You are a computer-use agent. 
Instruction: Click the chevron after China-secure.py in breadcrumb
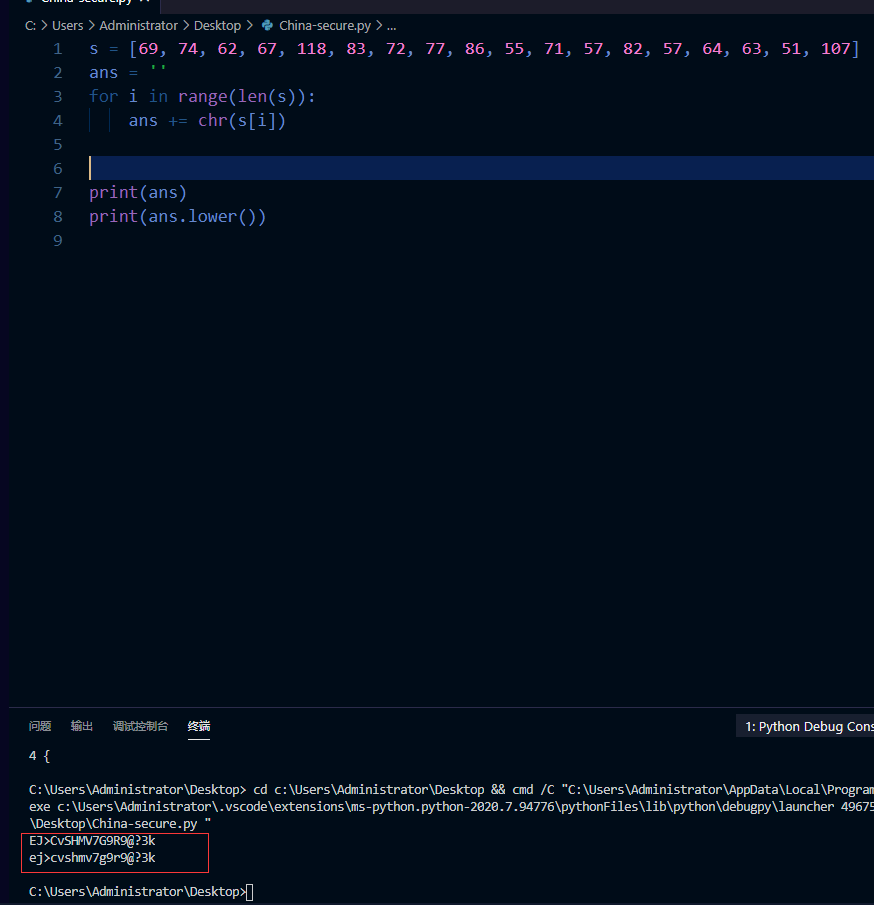click(x=379, y=26)
